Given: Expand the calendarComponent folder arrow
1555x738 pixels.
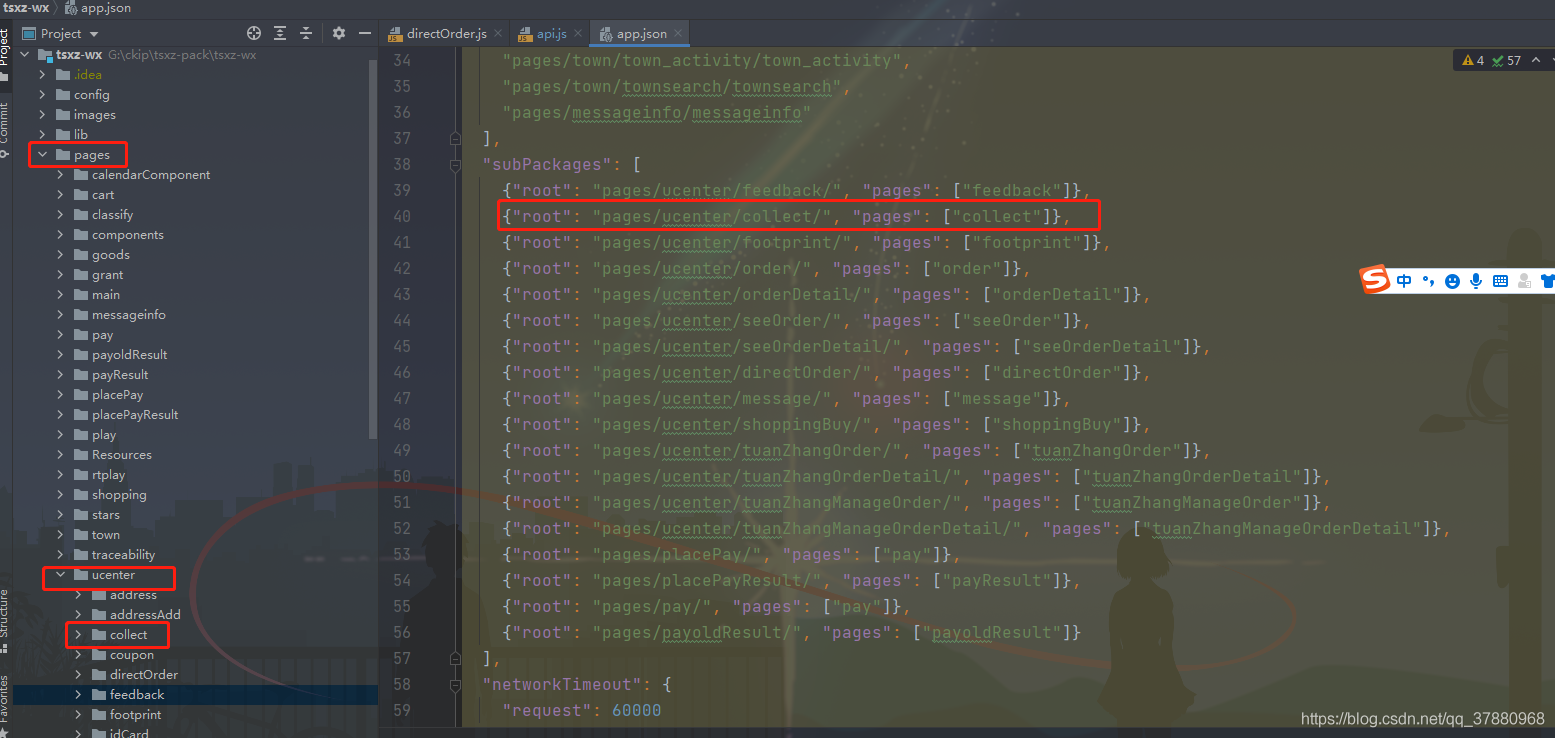Looking at the screenshot, I should coord(60,174).
